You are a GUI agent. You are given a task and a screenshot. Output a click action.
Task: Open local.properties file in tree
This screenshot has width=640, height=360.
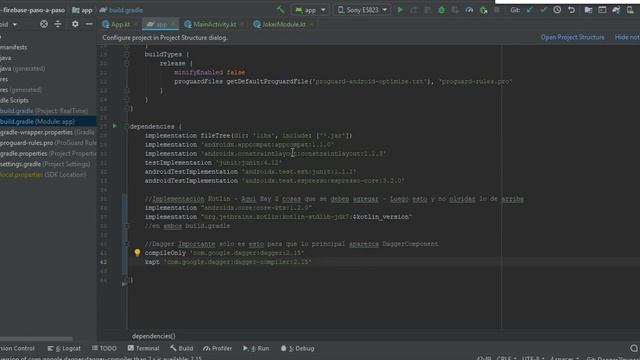click(x=43, y=175)
